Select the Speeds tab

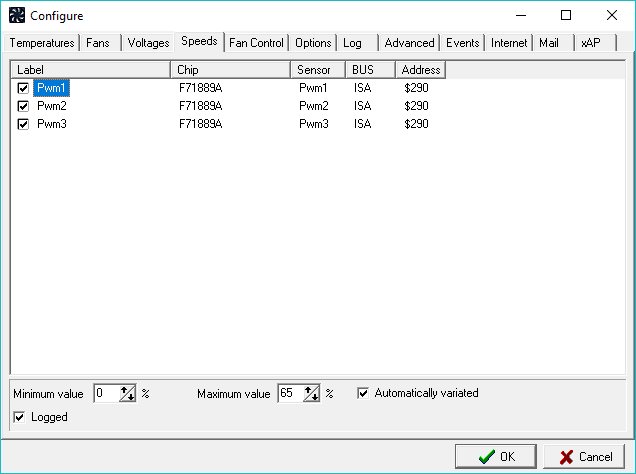199,41
